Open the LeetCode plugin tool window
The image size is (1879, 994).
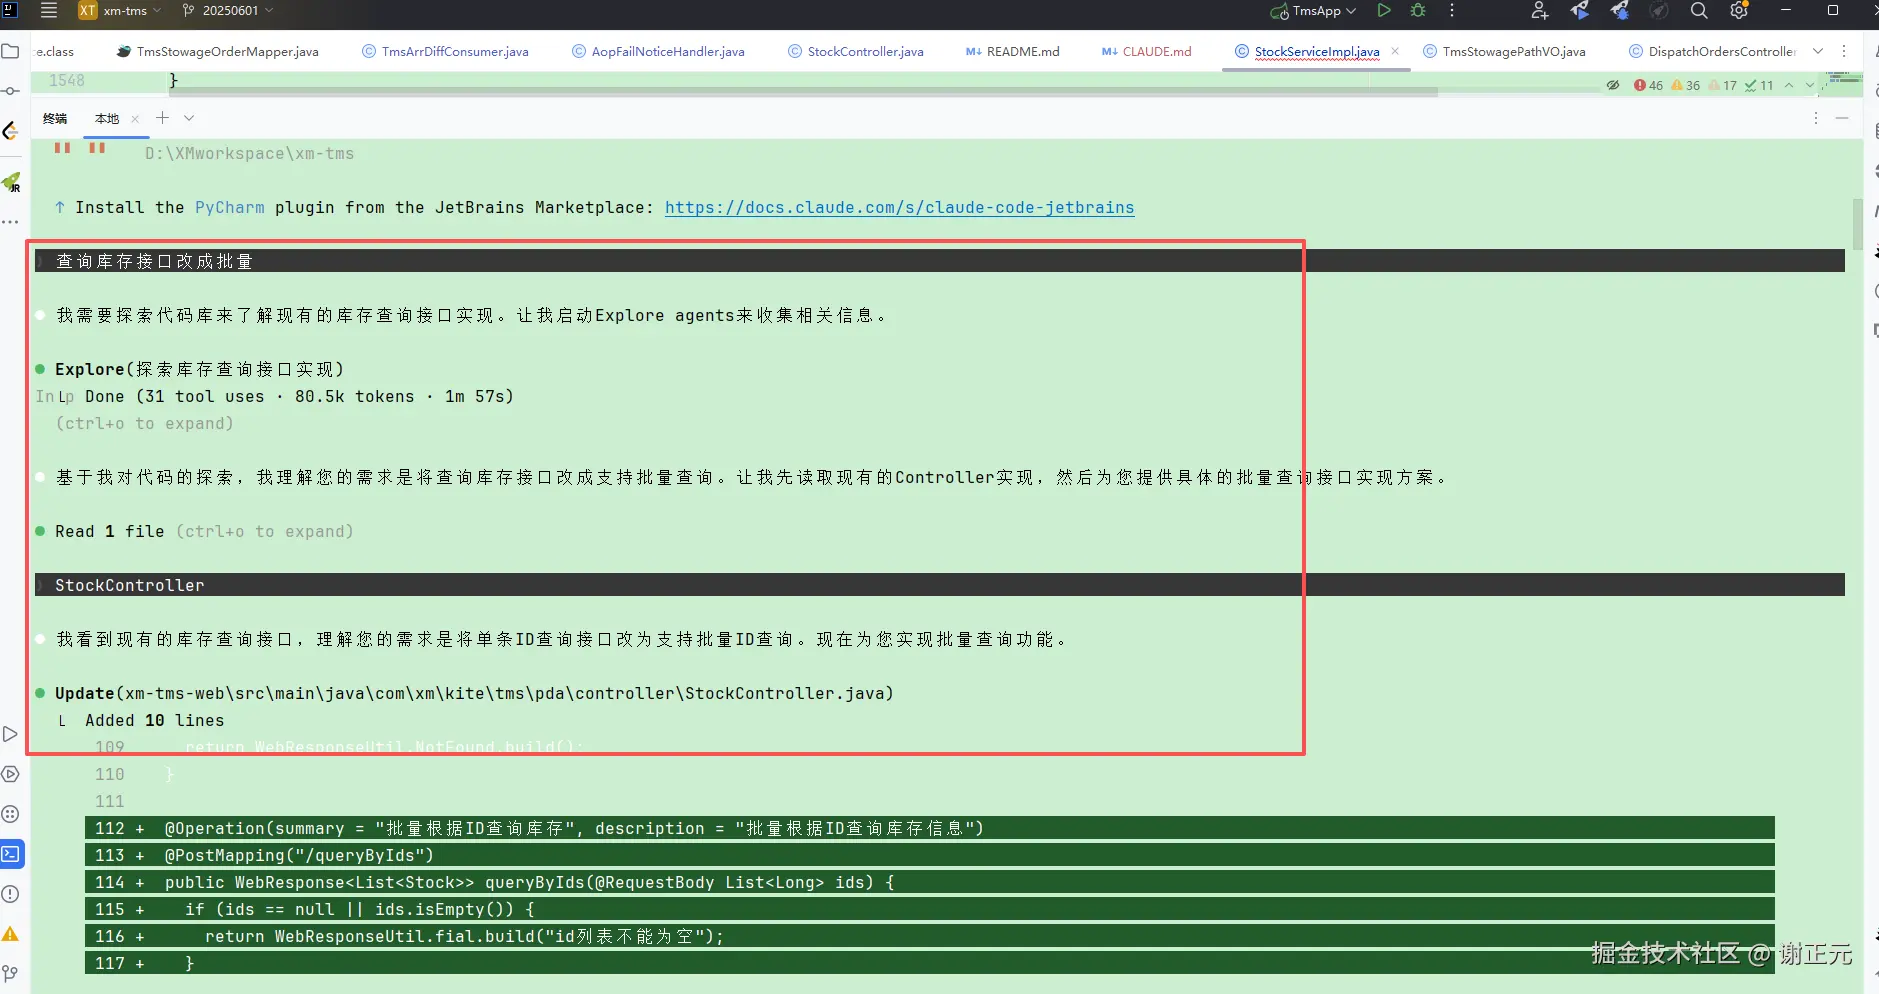click(x=10, y=131)
